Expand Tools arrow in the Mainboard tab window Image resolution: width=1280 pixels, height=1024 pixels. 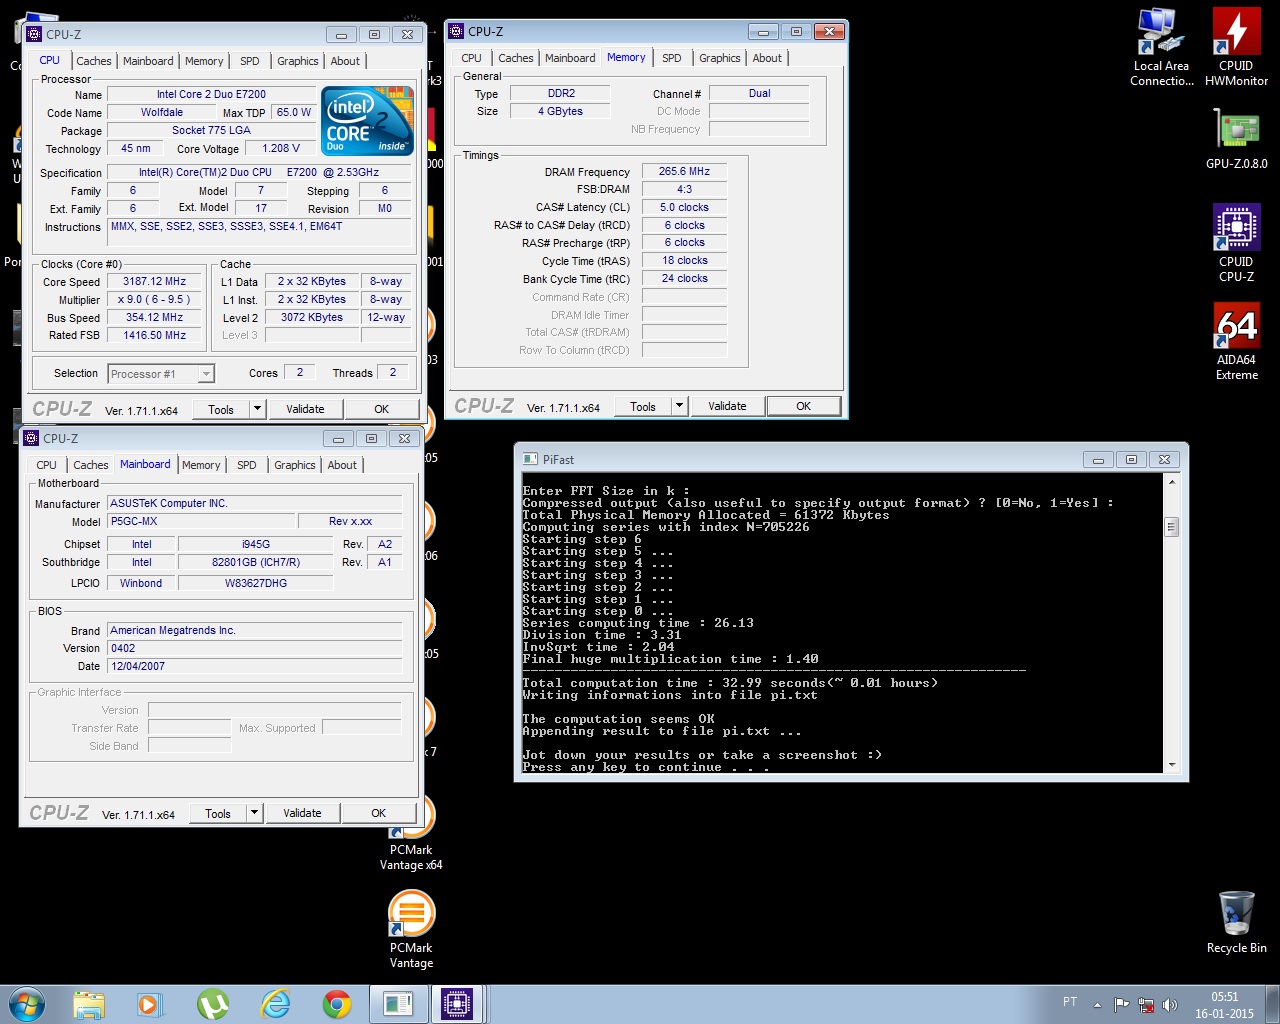[254, 813]
